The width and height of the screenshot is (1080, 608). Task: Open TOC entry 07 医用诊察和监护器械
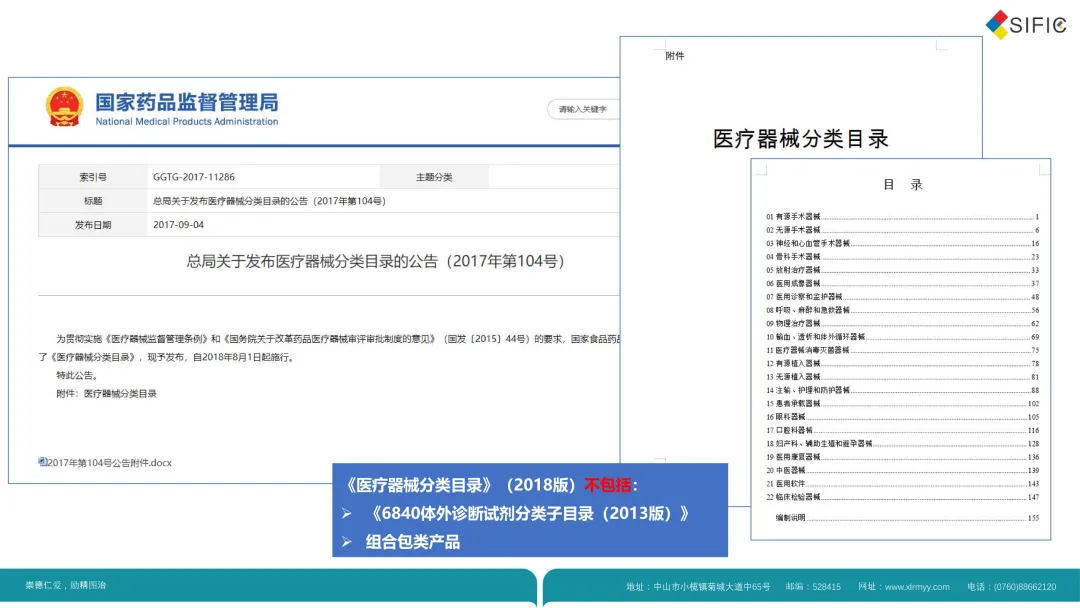pyautogui.click(x=902, y=297)
